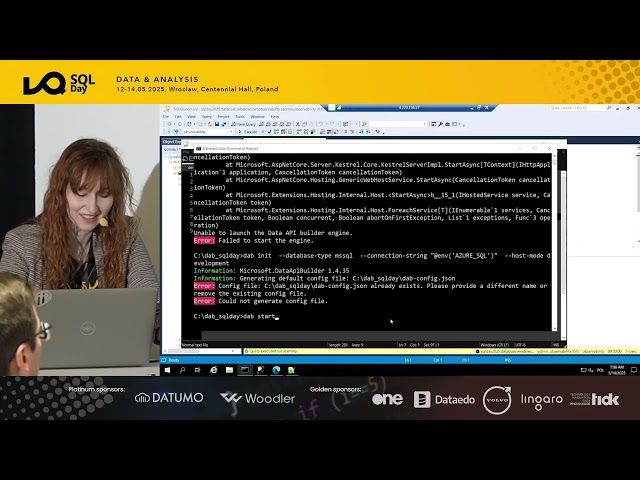Open the find combo box in SSMS toolbar

point(398,124)
